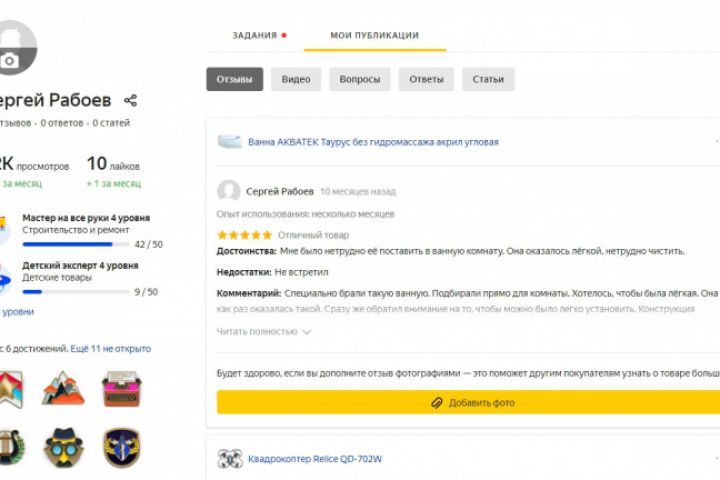The image size is (720, 480).
Task: Click the bathtub product thumbnail icon
Action: tap(230, 142)
